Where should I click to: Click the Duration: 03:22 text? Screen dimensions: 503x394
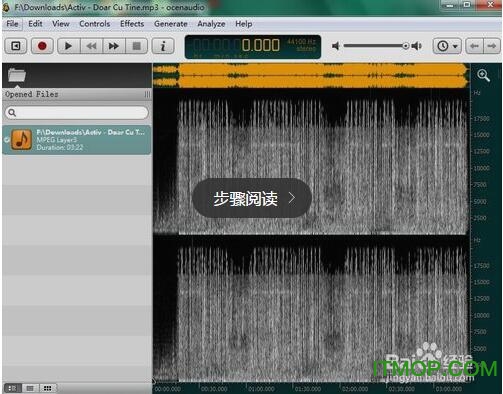(x=60, y=147)
